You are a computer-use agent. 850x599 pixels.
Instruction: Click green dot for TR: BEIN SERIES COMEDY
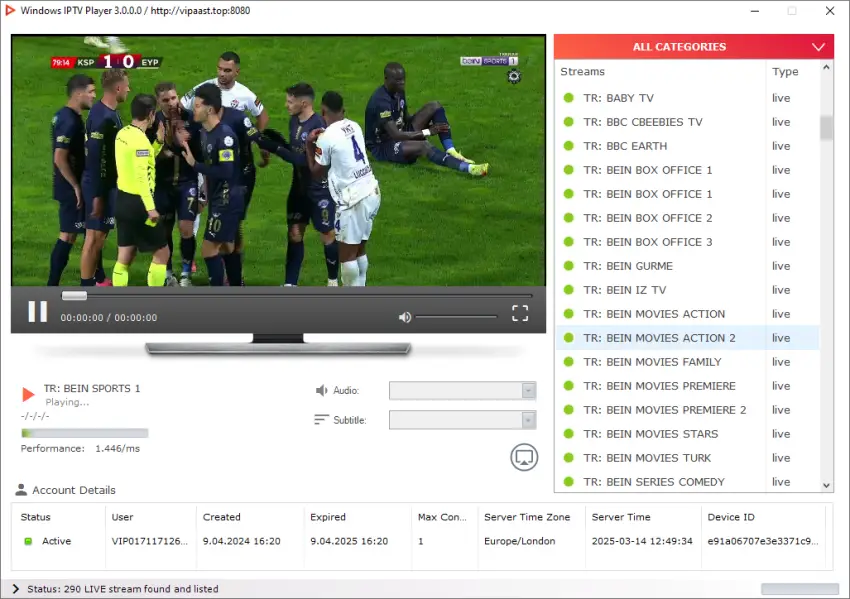569,481
